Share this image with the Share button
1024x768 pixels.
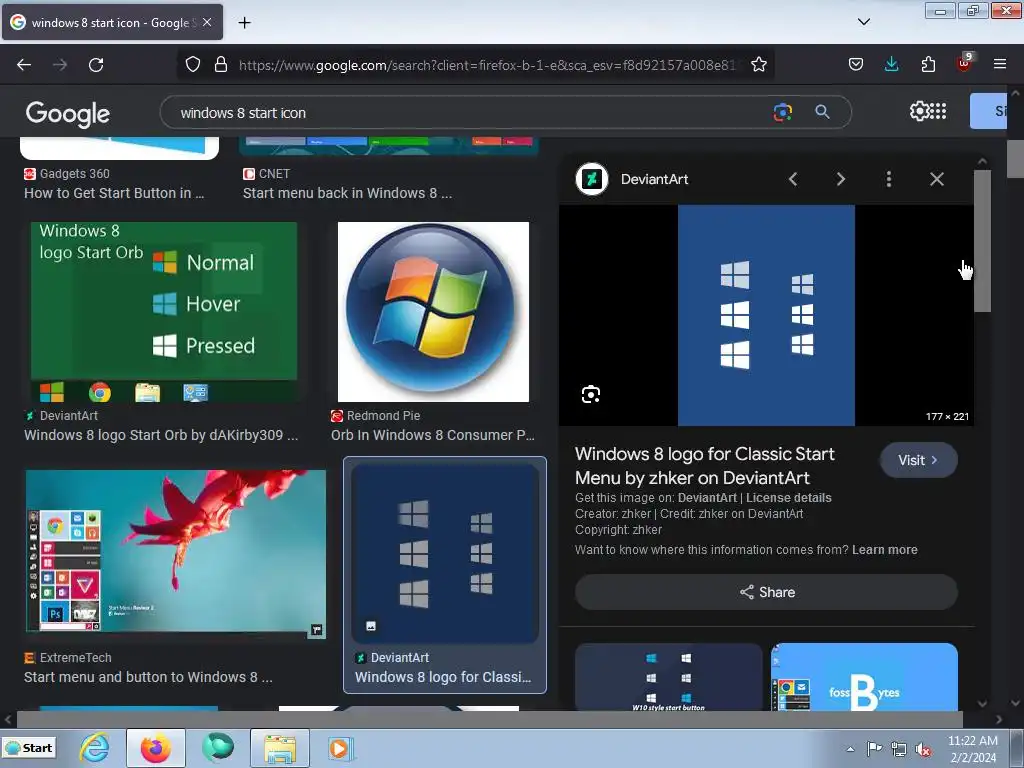[766, 592]
